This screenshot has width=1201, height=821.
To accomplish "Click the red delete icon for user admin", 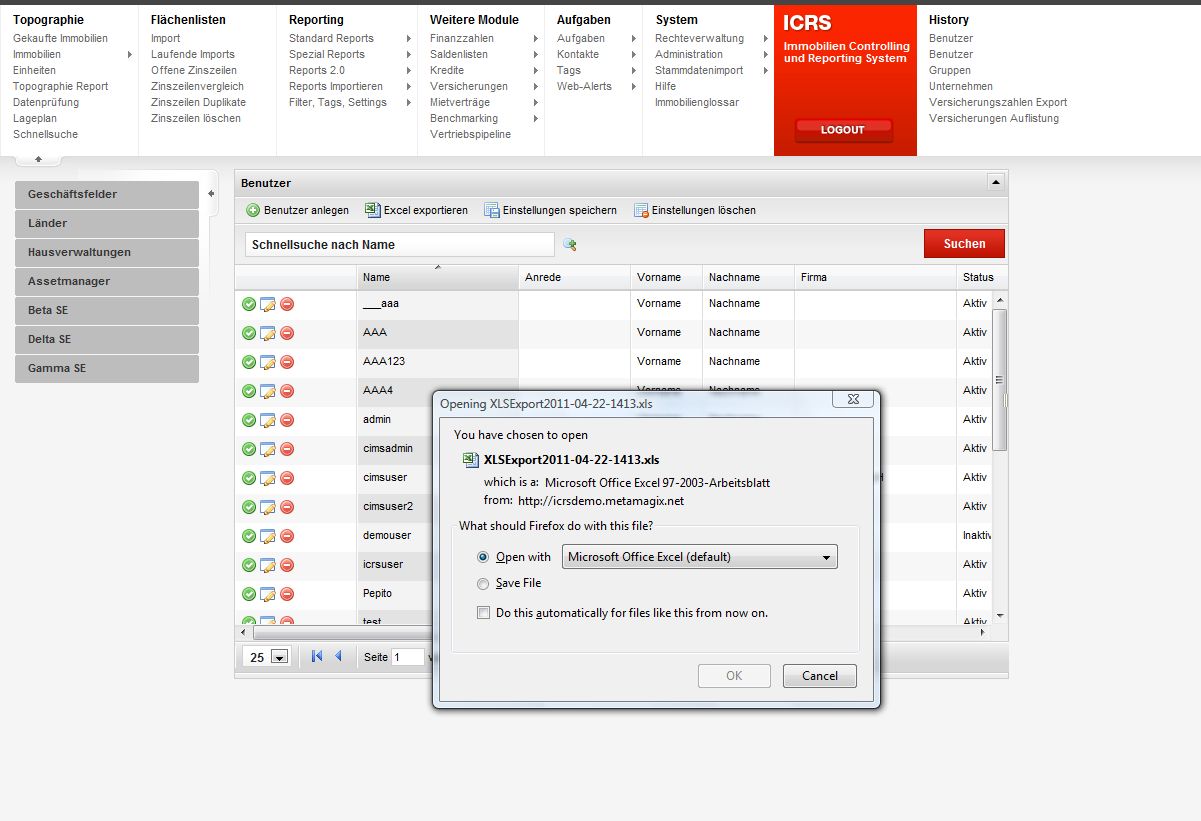I will point(287,420).
